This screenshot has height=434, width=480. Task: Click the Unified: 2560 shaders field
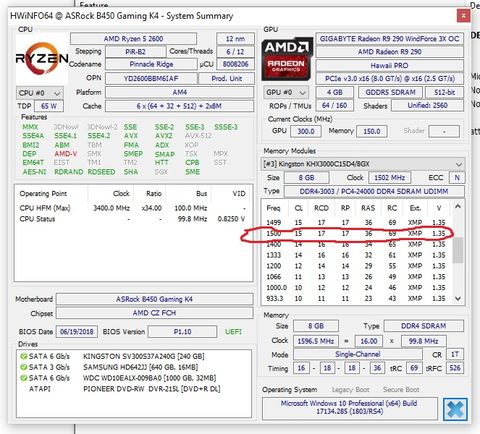tap(428, 106)
